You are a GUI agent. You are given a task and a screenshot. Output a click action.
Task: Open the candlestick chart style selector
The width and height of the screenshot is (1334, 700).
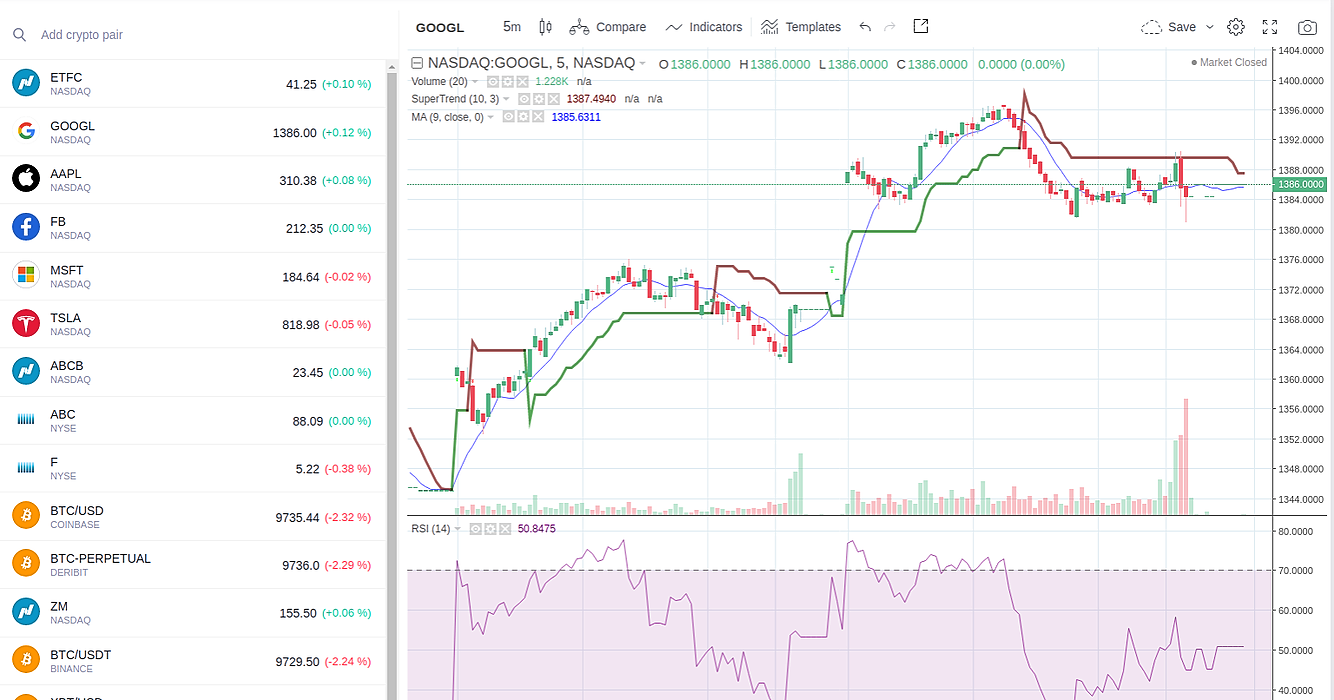[545, 27]
